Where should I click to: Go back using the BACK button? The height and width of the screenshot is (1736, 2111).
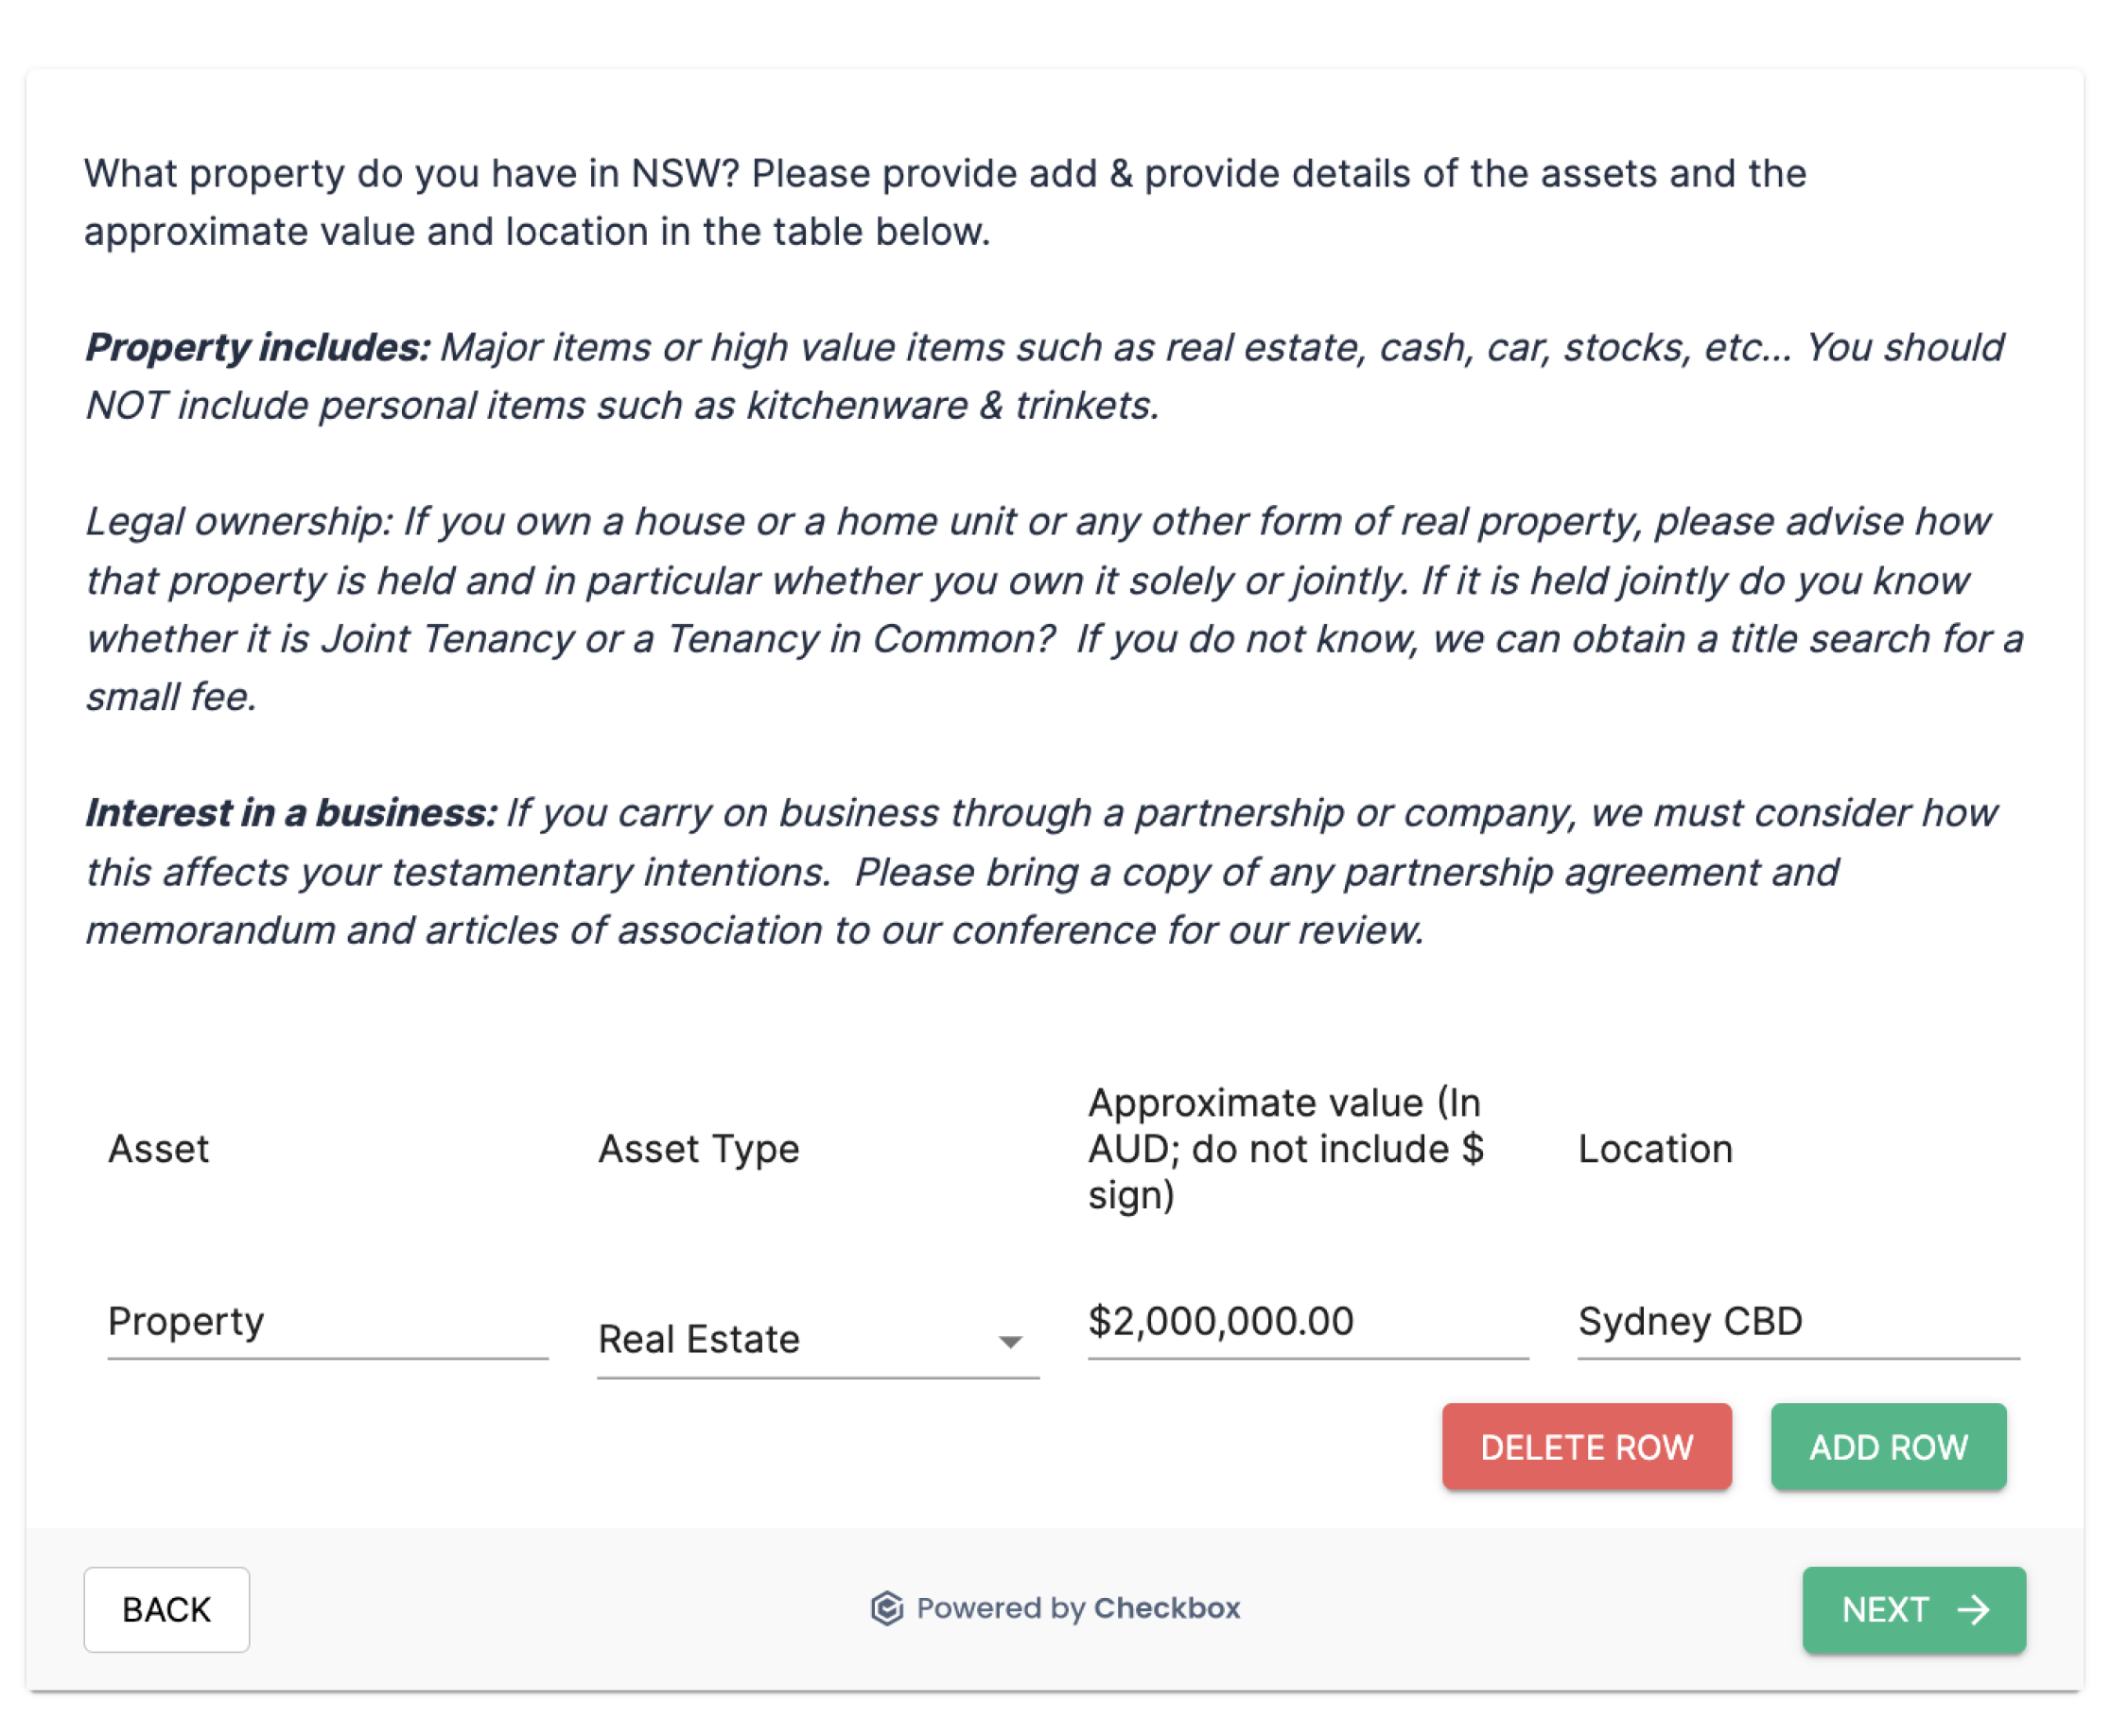166,1610
